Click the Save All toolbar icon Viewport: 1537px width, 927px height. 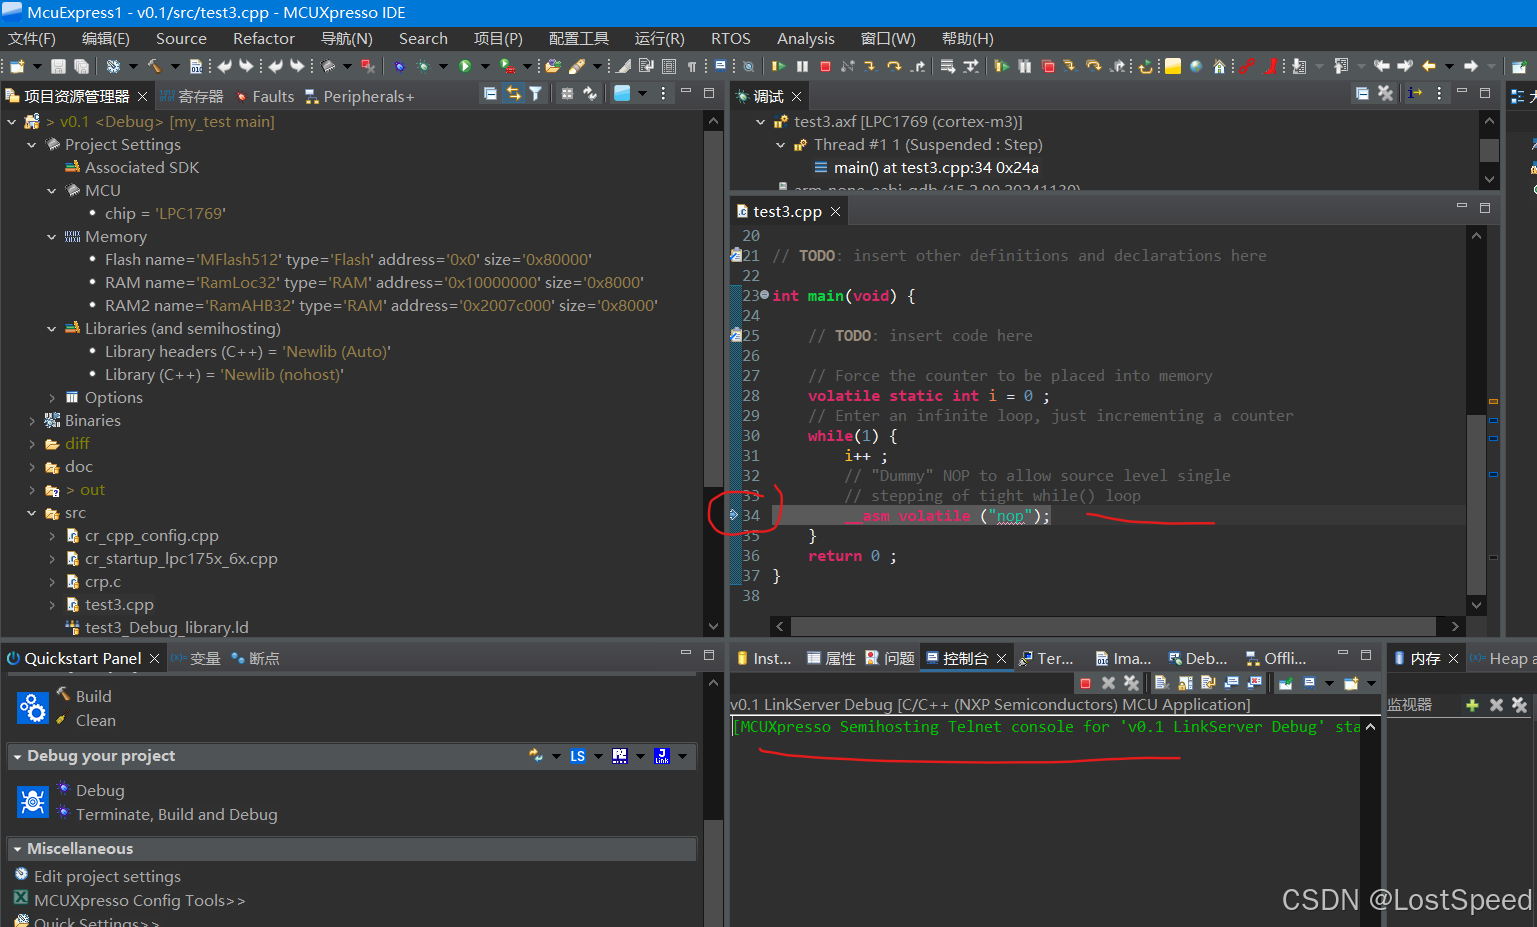pos(81,66)
